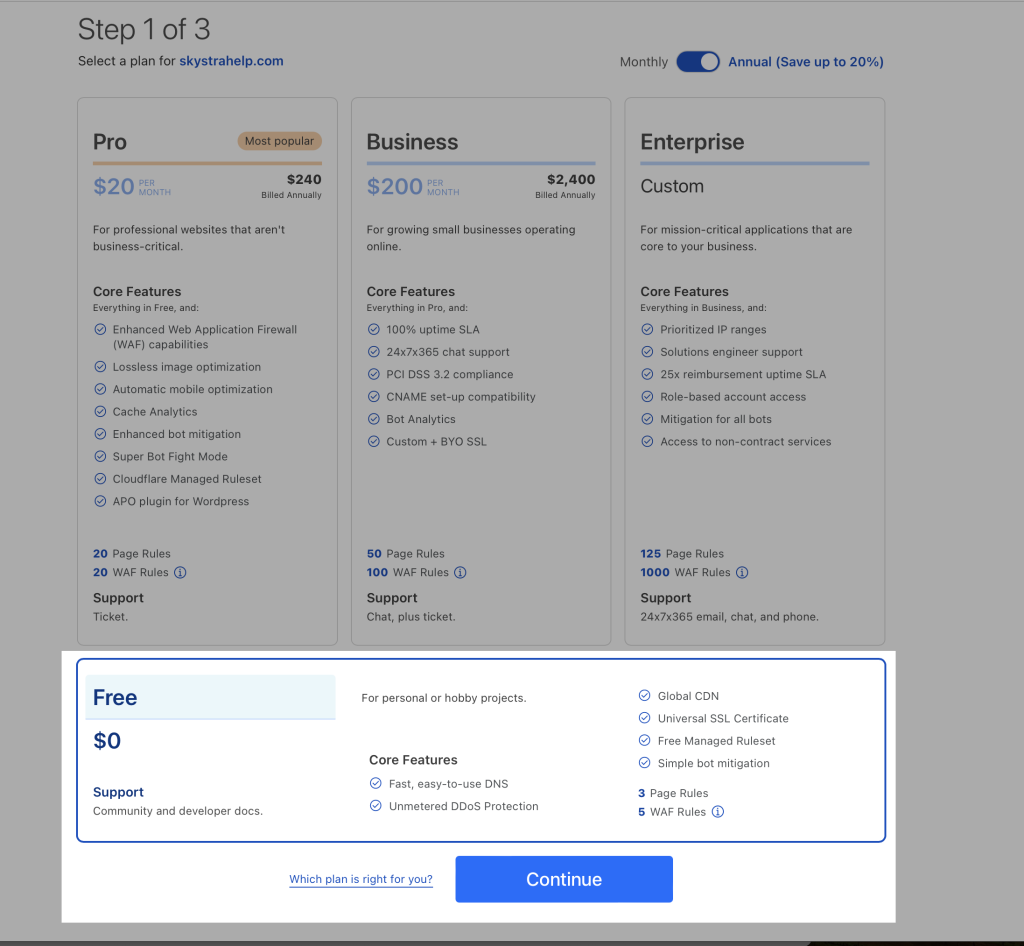Click the checkmark beside Super Bot Fight Mode
1024x946 pixels.
pyautogui.click(x=100, y=456)
